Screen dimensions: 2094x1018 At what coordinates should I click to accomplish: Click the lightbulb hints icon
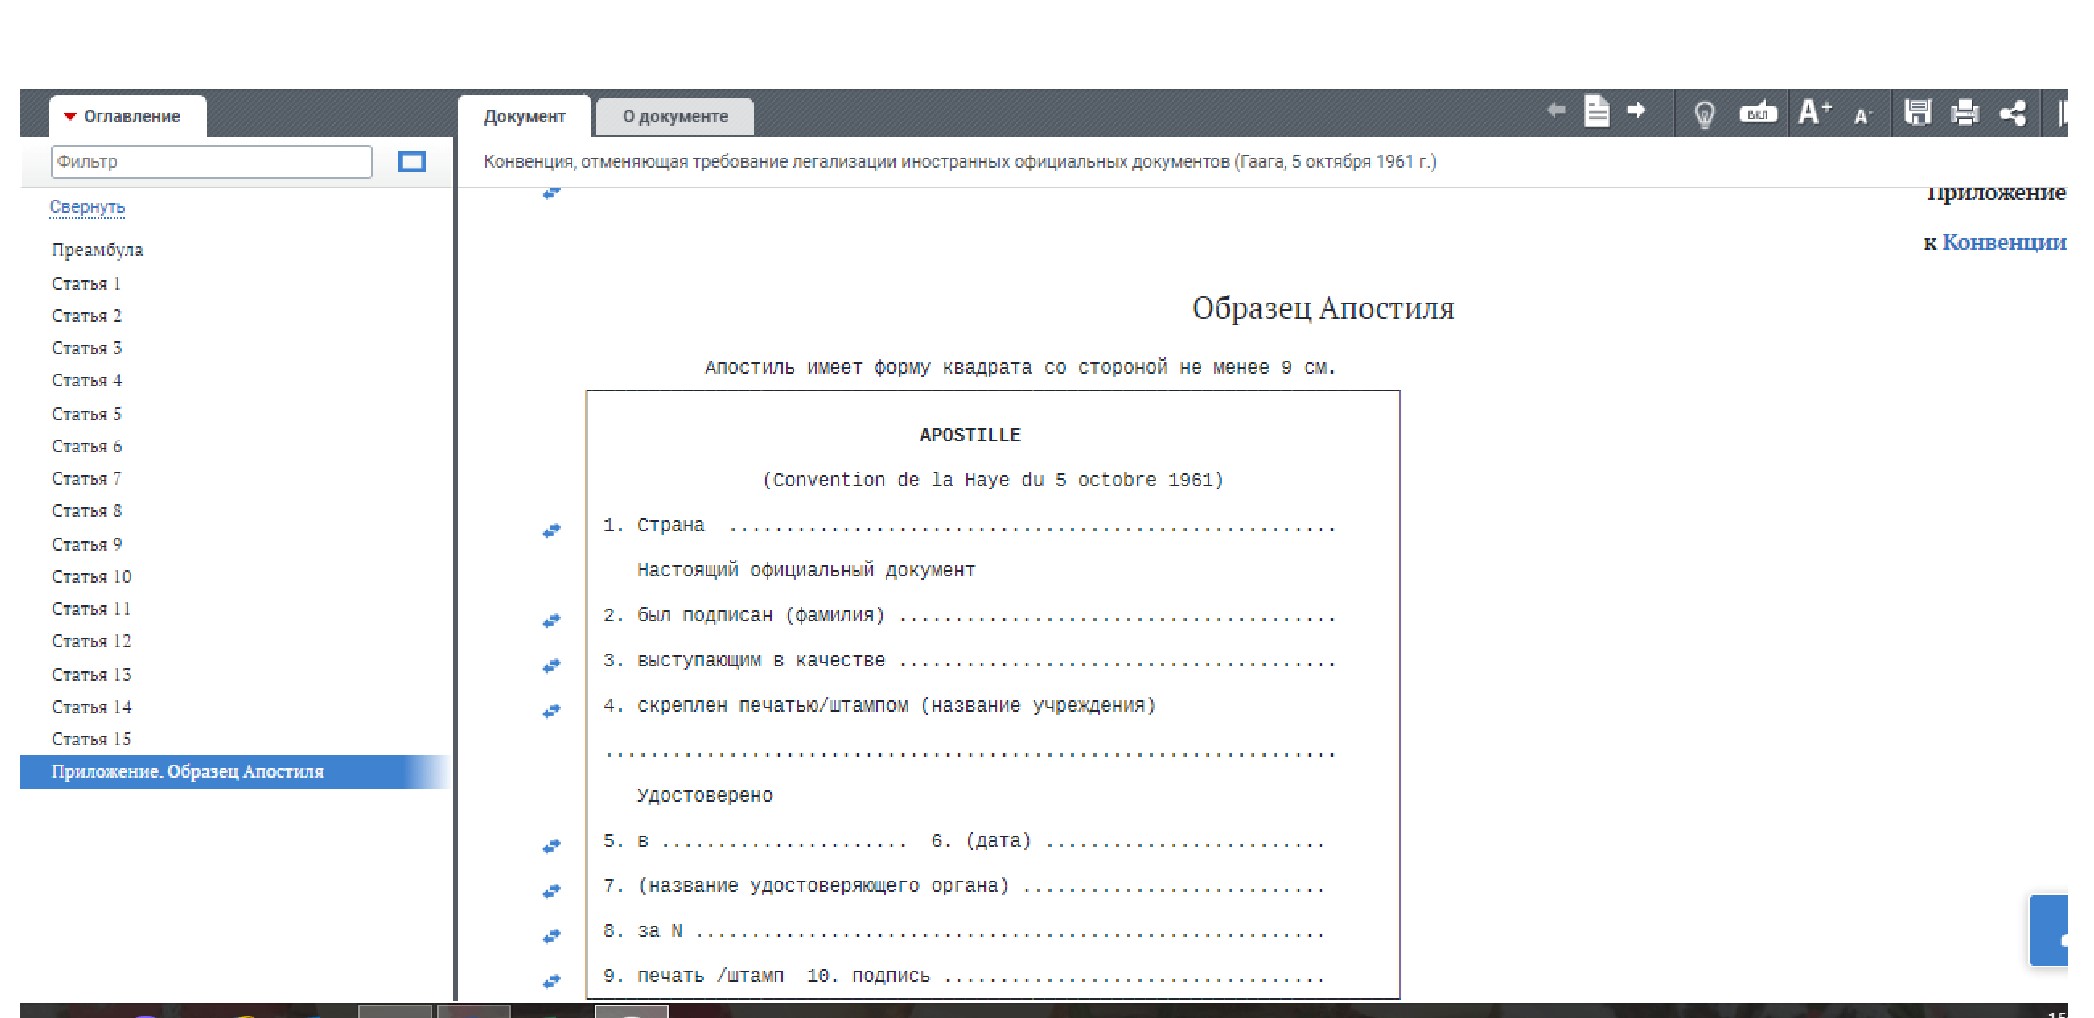(1705, 114)
